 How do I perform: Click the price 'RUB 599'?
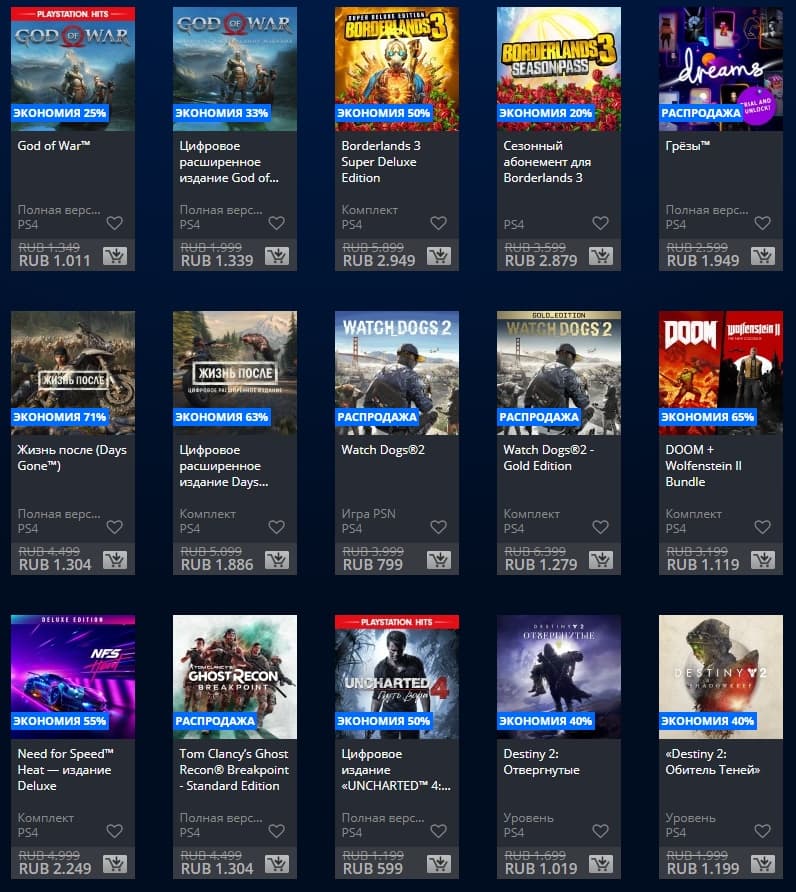point(373,869)
